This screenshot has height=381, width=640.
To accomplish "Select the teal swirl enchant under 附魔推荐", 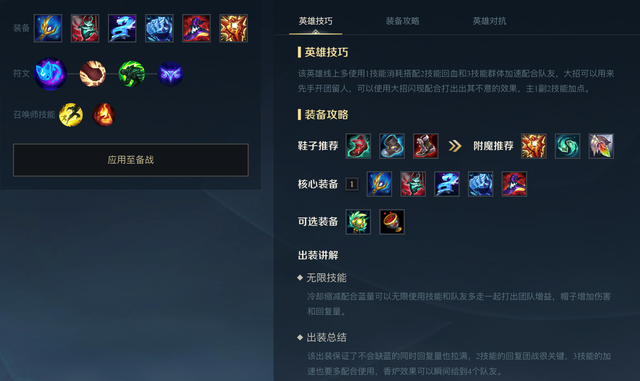I will [567, 146].
